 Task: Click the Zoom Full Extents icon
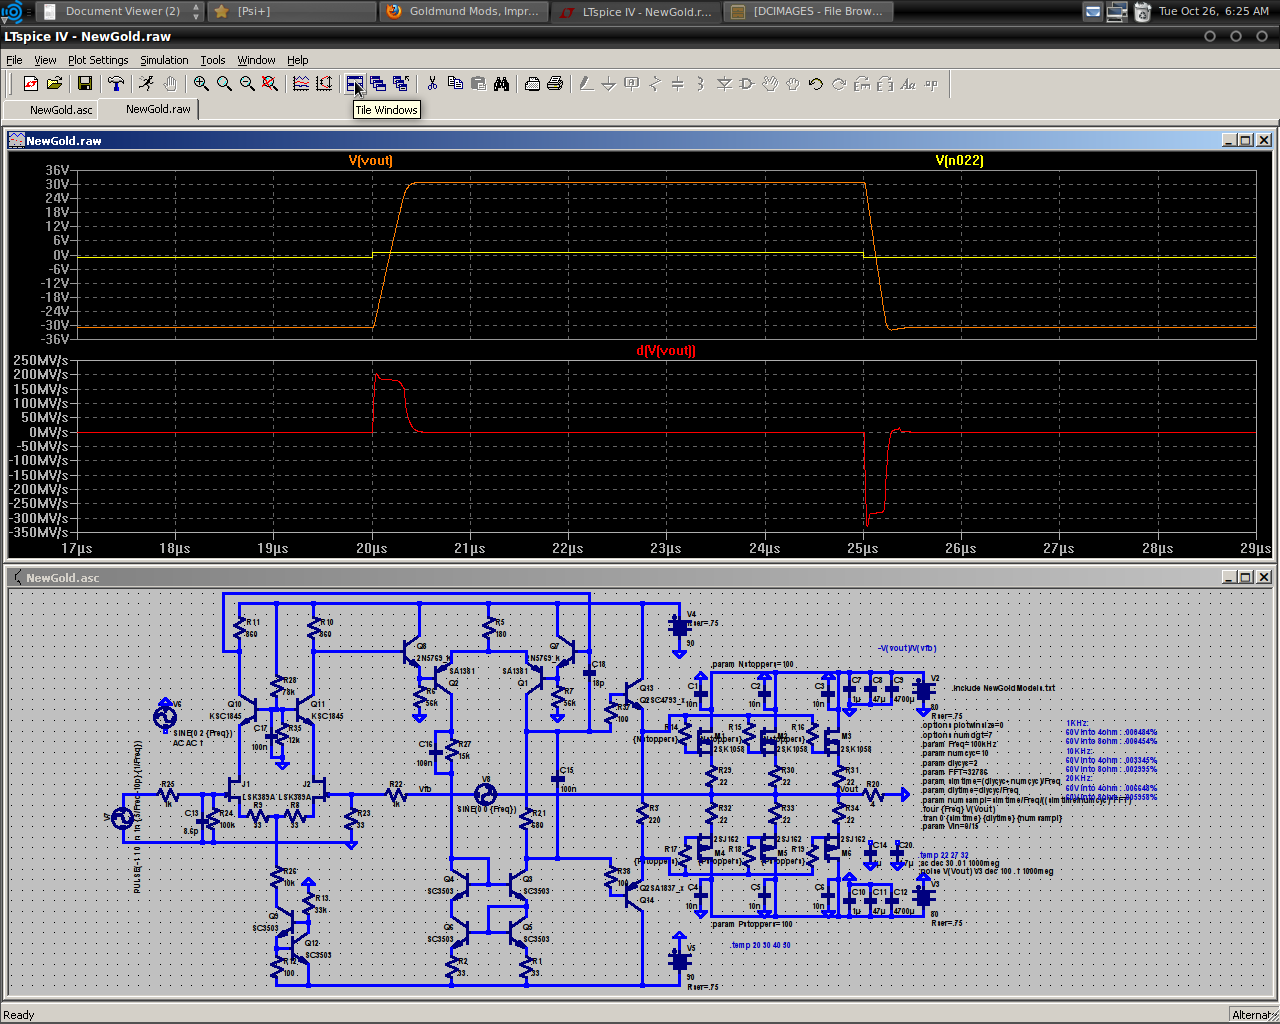pyautogui.click(x=270, y=84)
